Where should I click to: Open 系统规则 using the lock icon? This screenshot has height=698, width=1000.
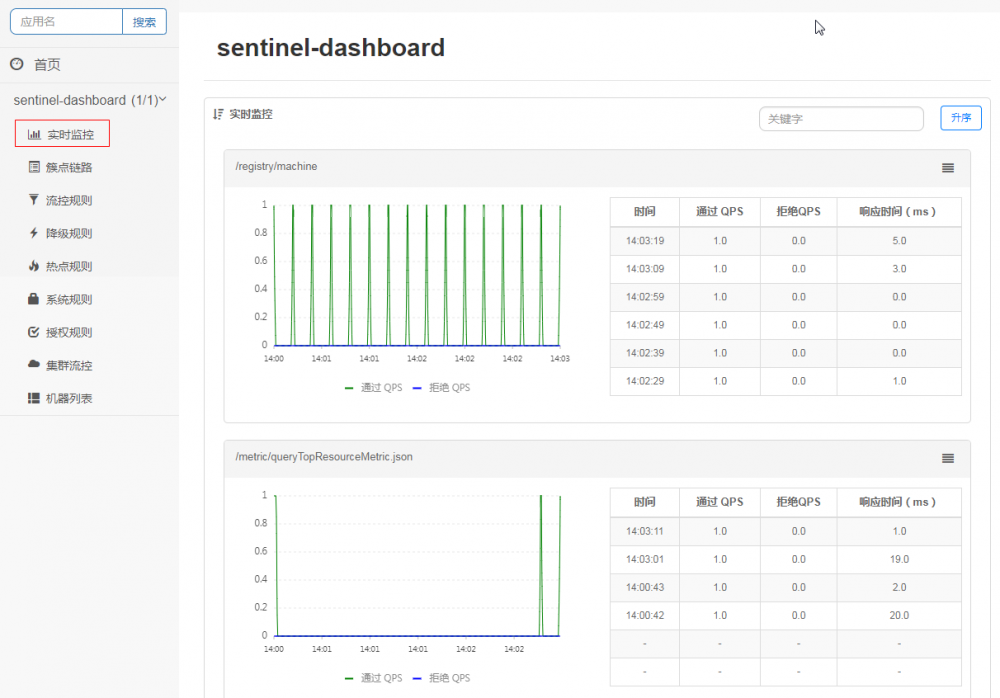pos(31,298)
